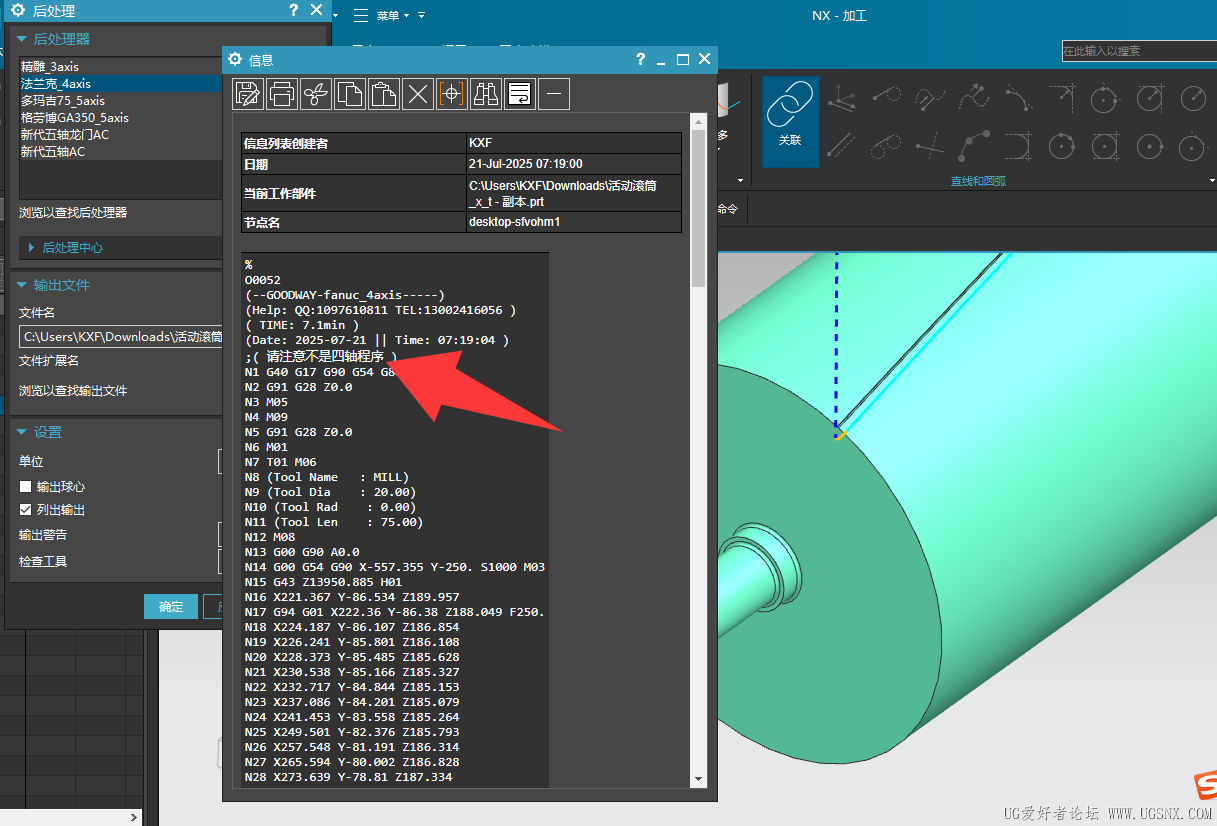Click the gear icon in 后处理 title bar
Viewport: 1217px width, 826px height.
(17, 10)
